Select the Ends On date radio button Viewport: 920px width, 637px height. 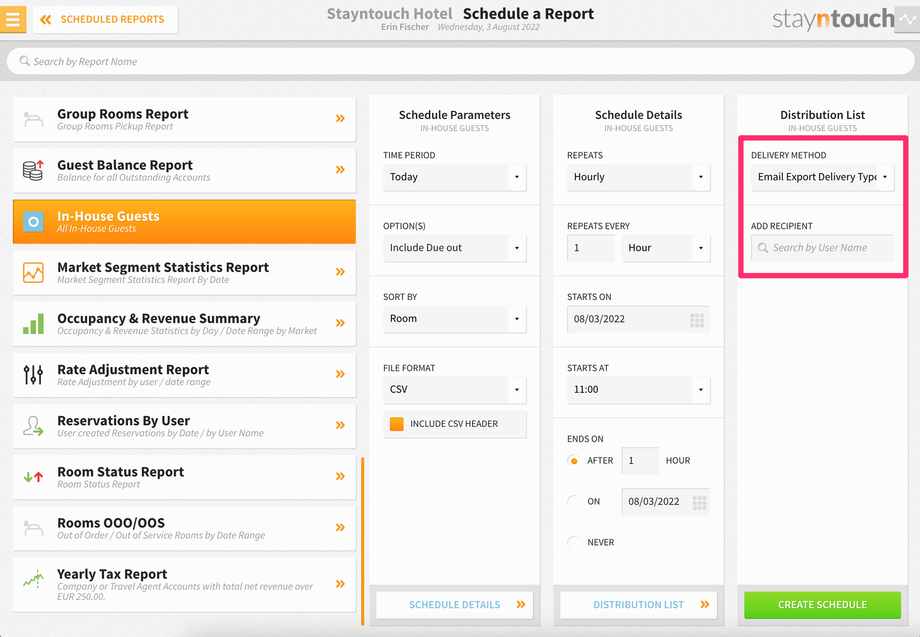click(x=573, y=502)
